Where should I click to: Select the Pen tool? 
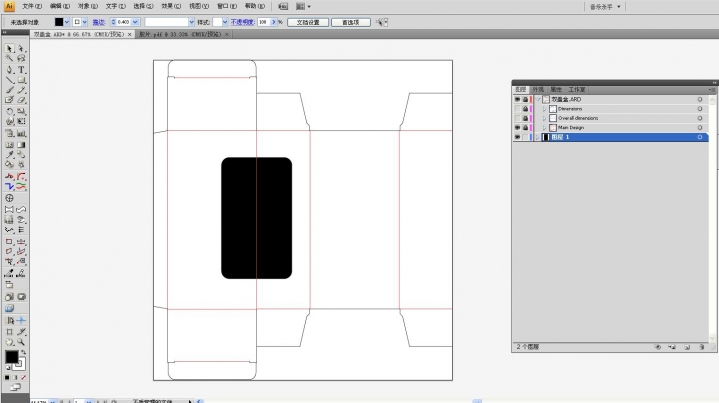click(9, 70)
